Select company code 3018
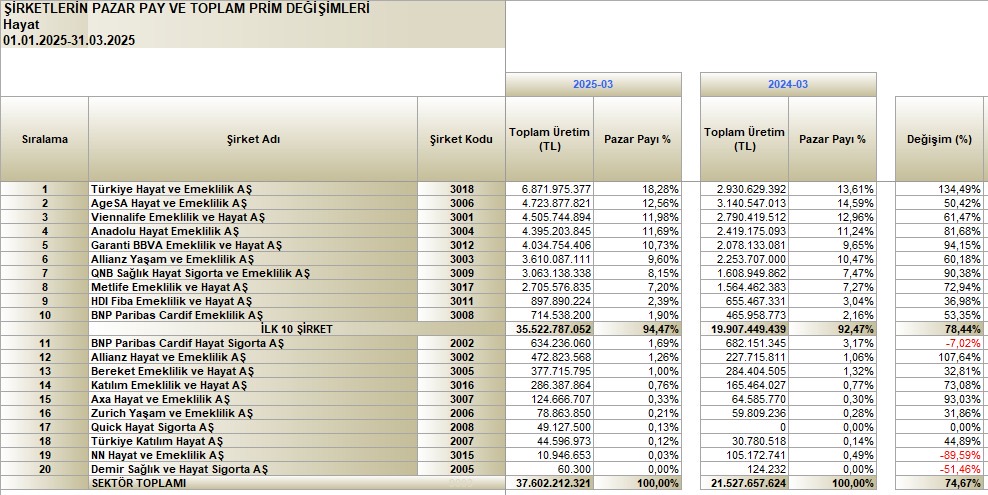Image resolution: width=988 pixels, height=495 pixels. (x=461, y=189)
